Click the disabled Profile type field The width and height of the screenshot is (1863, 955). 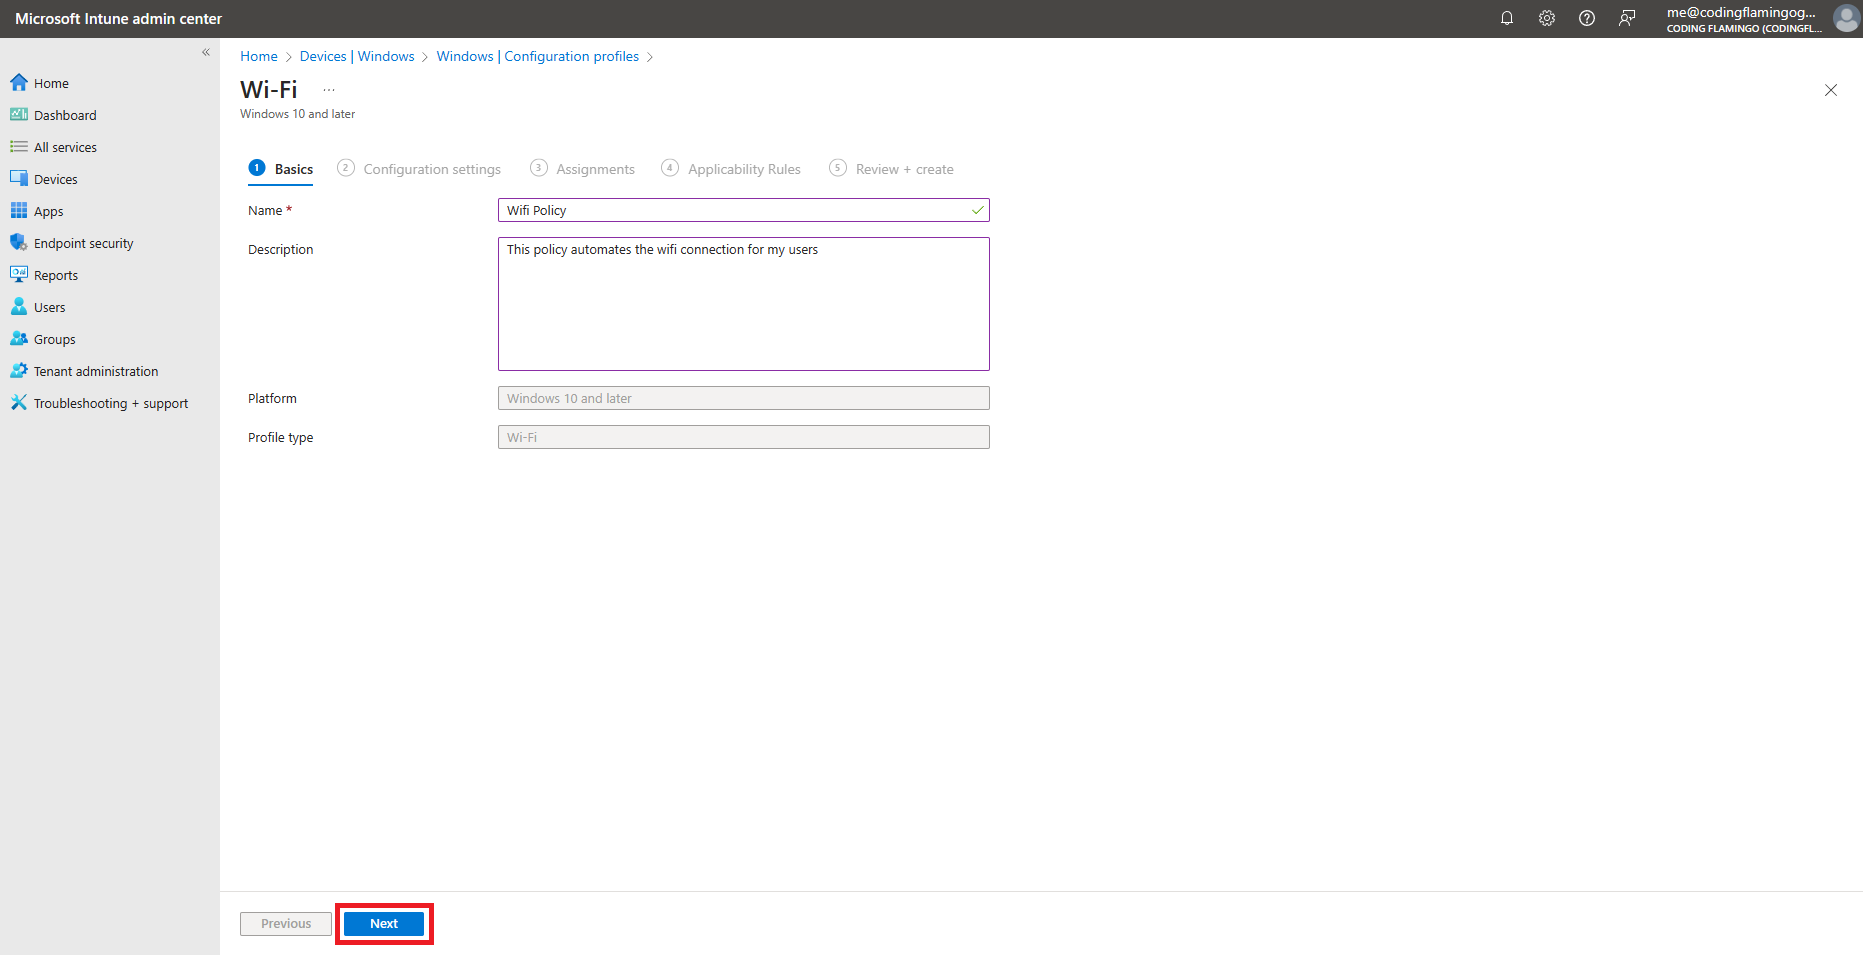point(744,437)
